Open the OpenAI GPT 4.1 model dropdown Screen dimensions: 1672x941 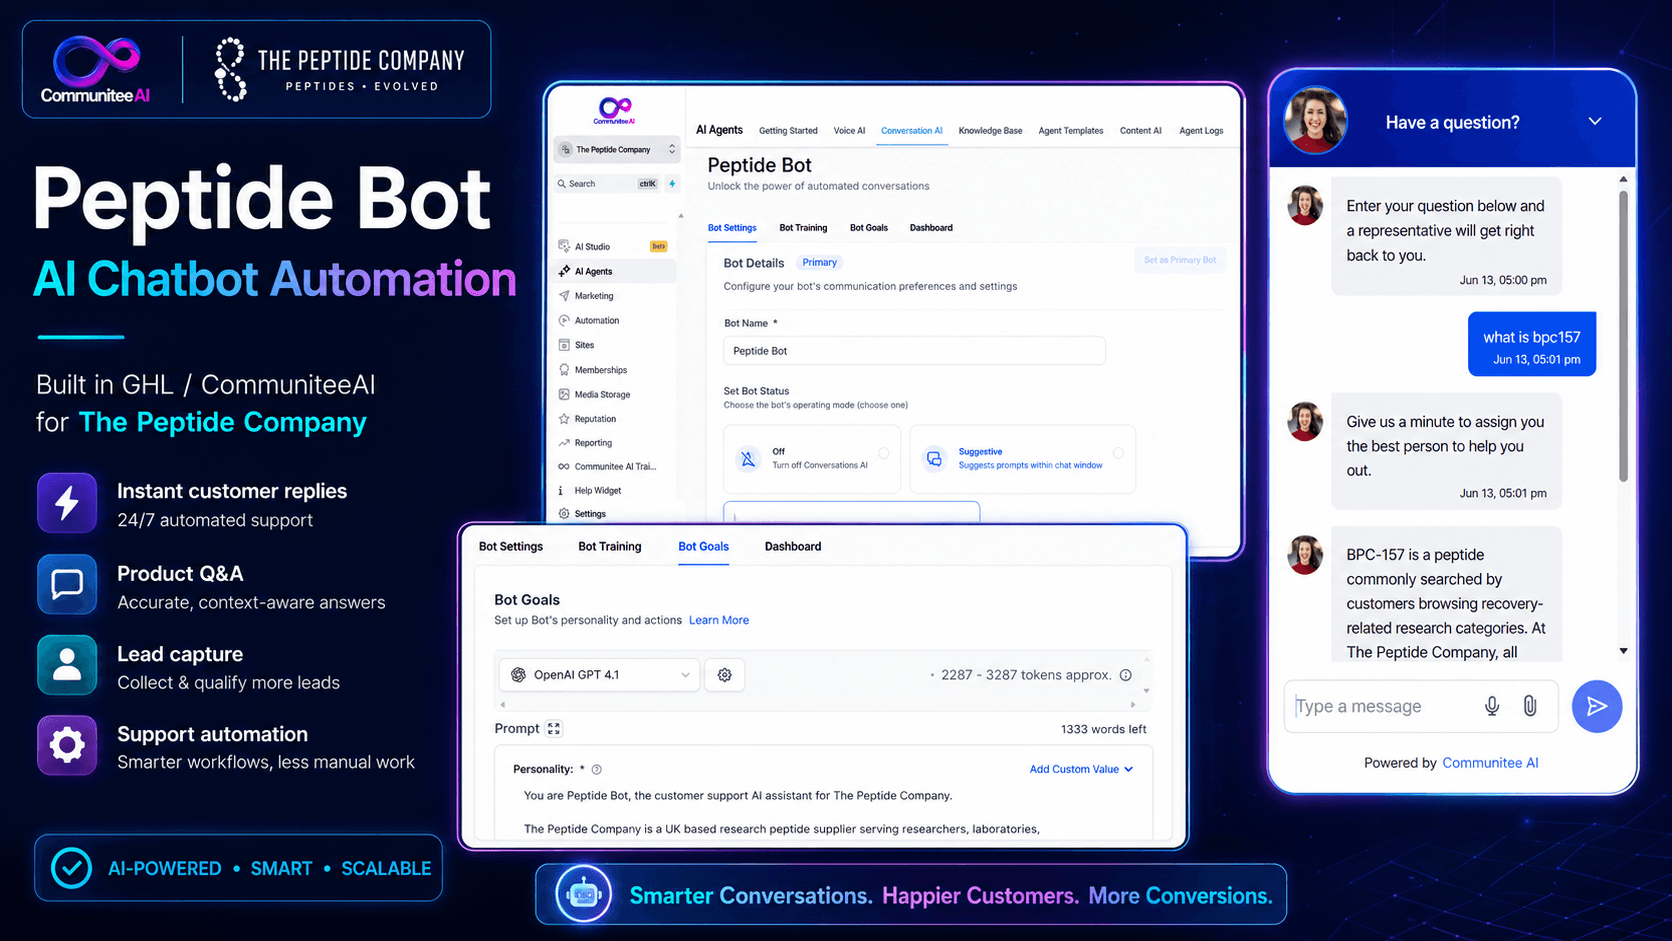(600, 675)
